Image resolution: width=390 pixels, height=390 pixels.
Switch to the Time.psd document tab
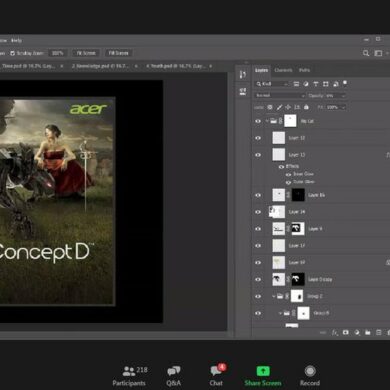coord(28,66)
